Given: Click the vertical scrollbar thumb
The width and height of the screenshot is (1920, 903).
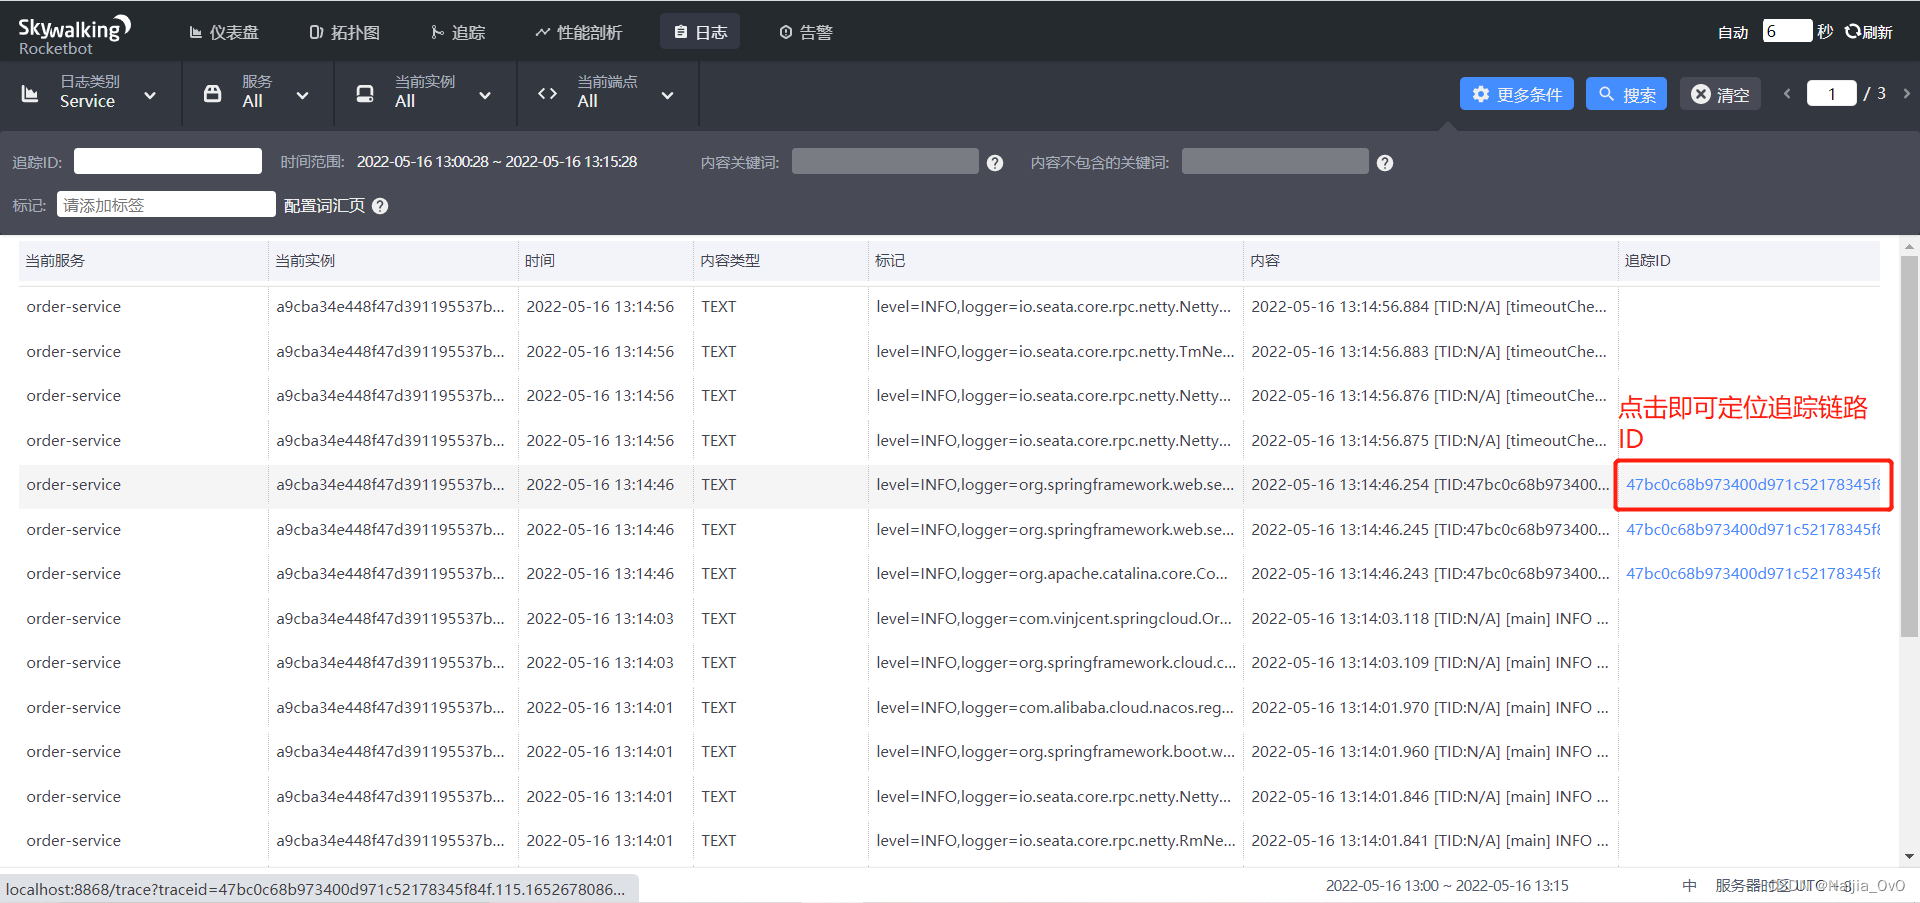Looking at the screenshot, I should click(1909, 446).
